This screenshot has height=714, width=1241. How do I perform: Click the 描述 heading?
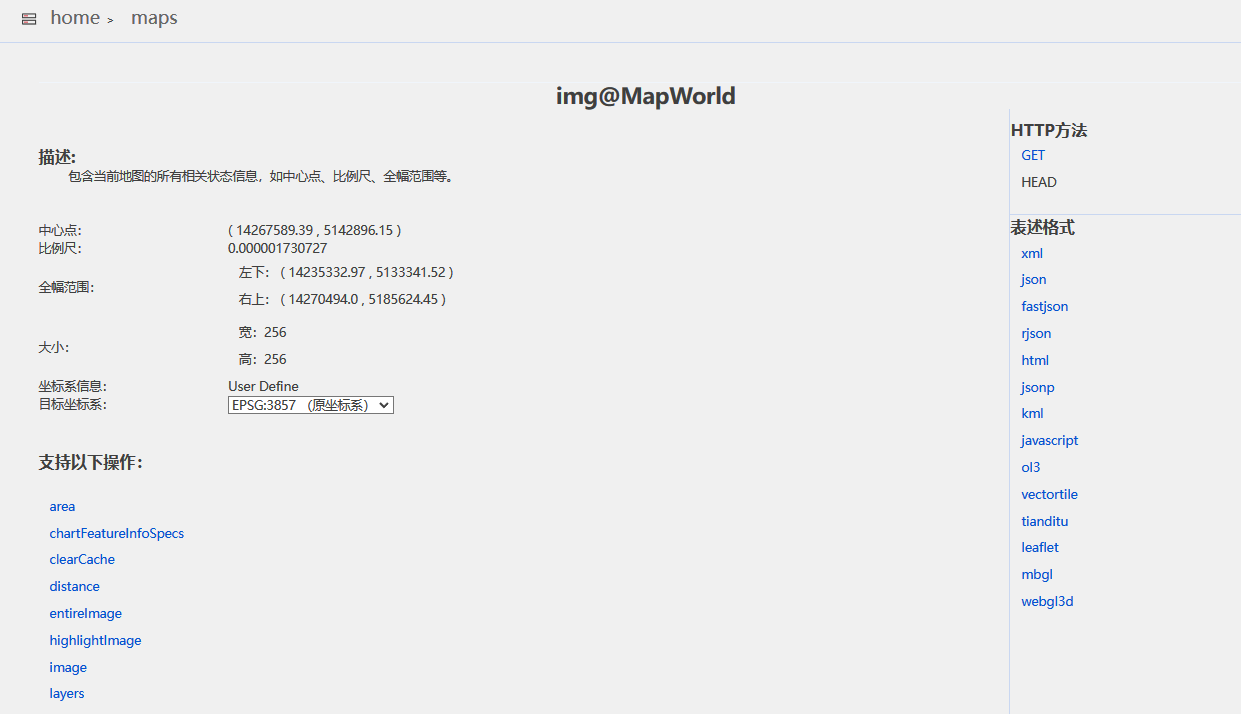click(x=57, y=157)
